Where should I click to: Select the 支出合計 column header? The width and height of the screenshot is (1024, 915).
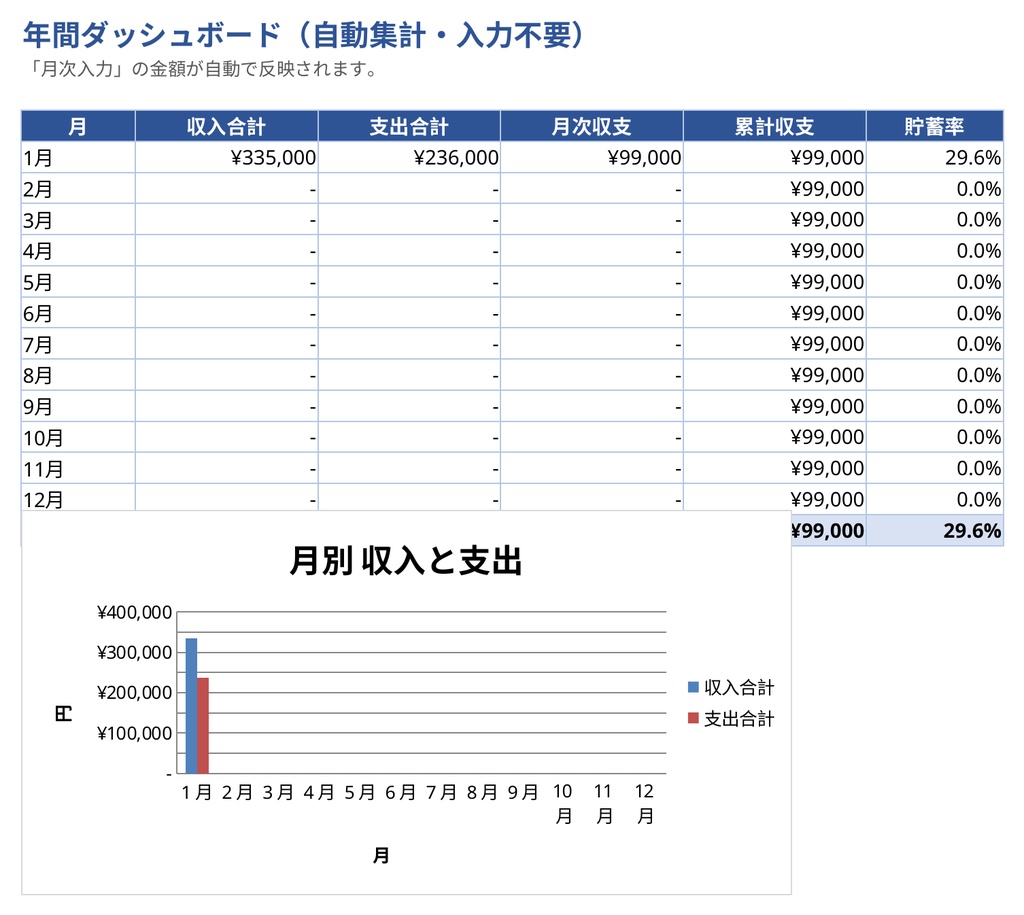click(409, 126)
